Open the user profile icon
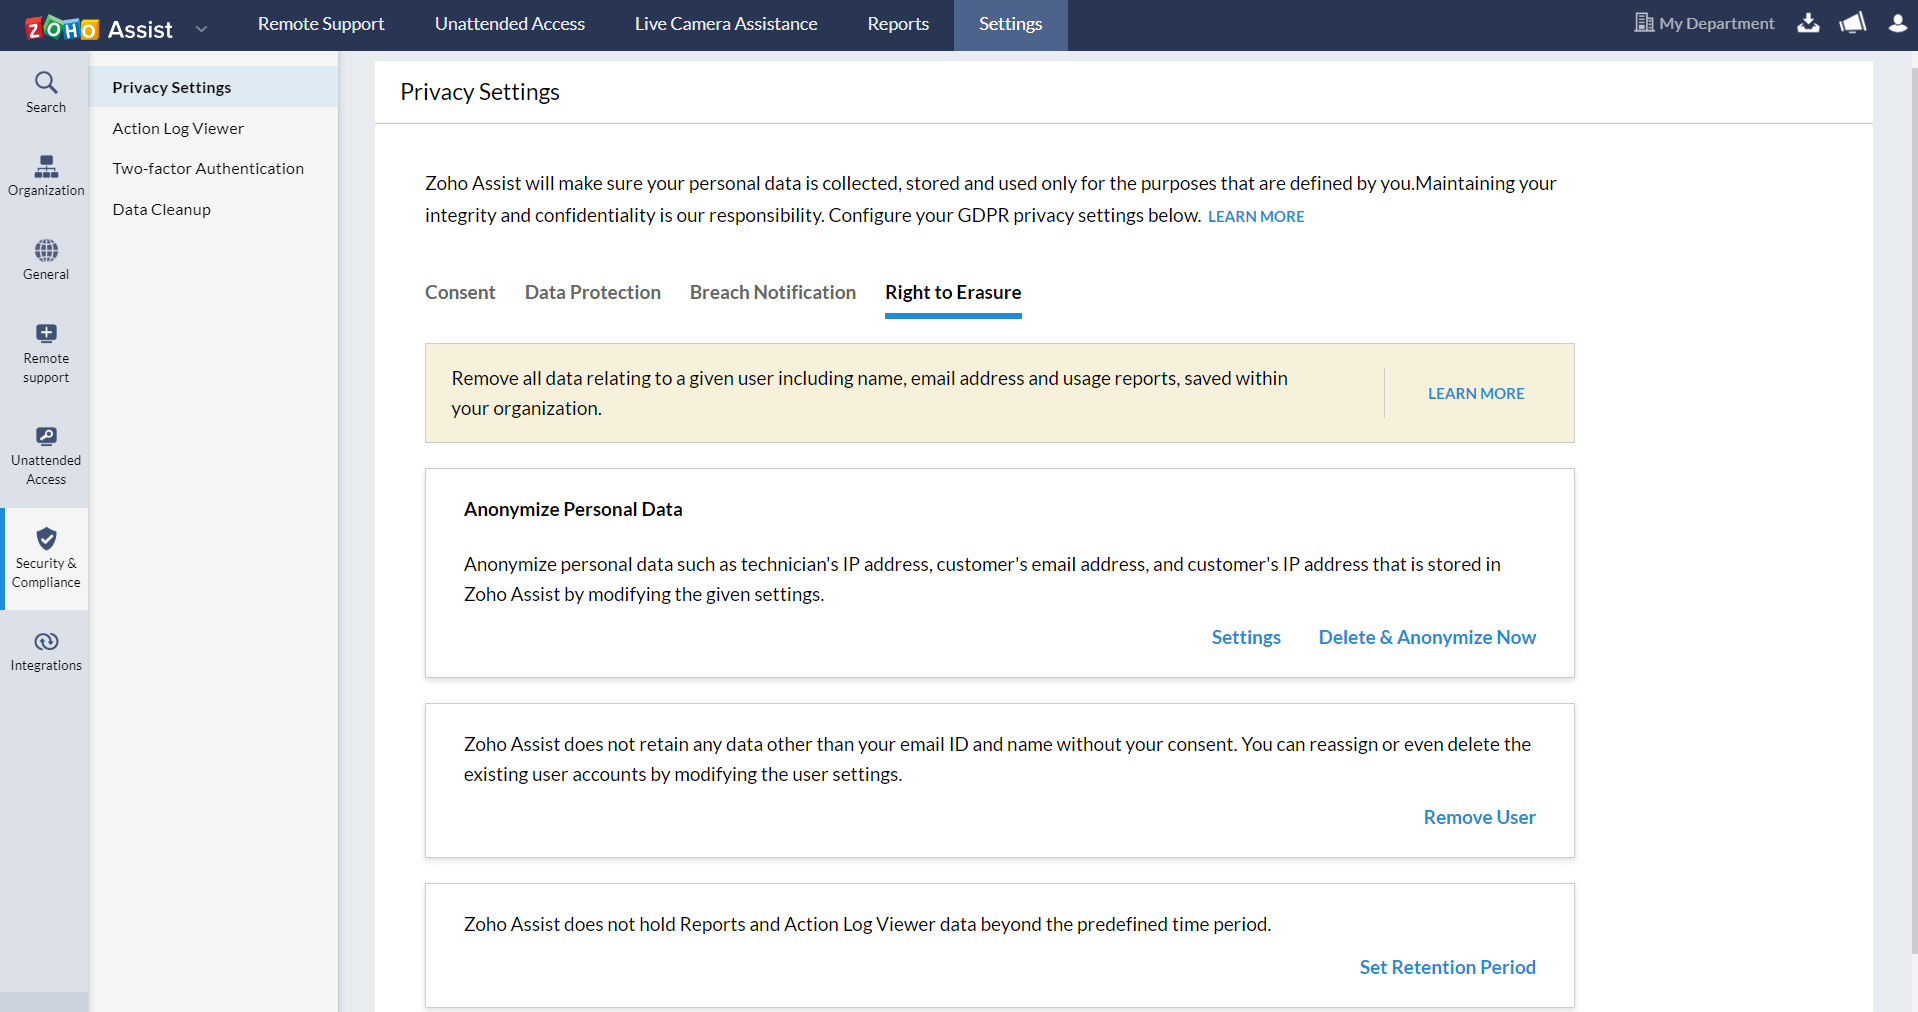The width and height of the screenshot is (1918, 1012). point(1897,24)
